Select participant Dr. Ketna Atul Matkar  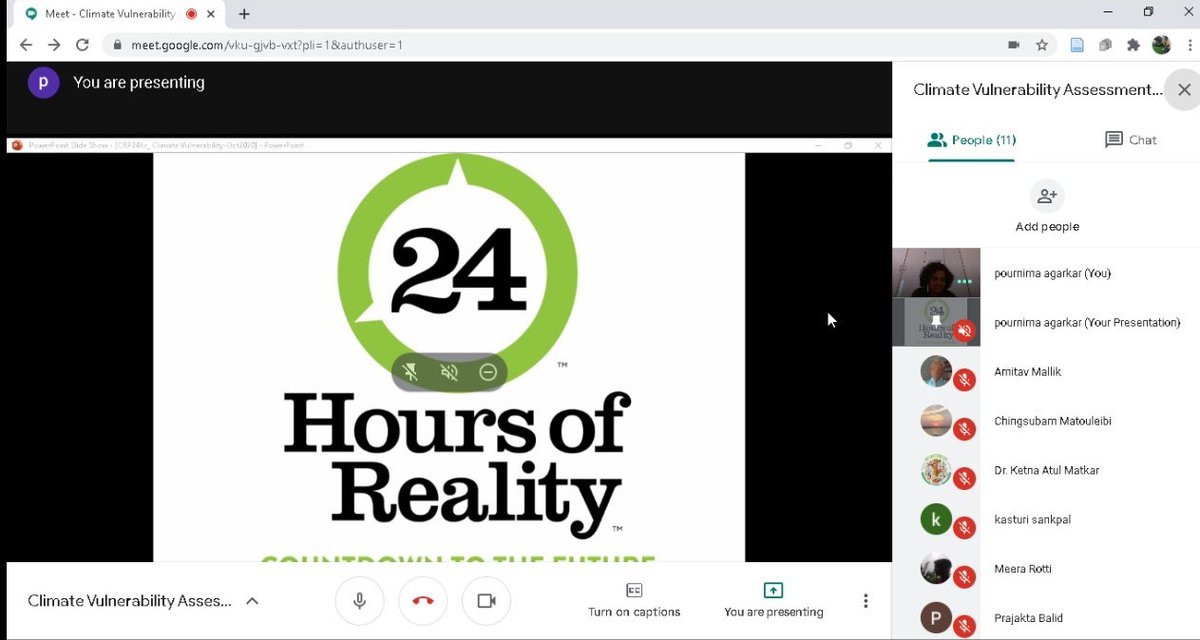click(1046, 470)
